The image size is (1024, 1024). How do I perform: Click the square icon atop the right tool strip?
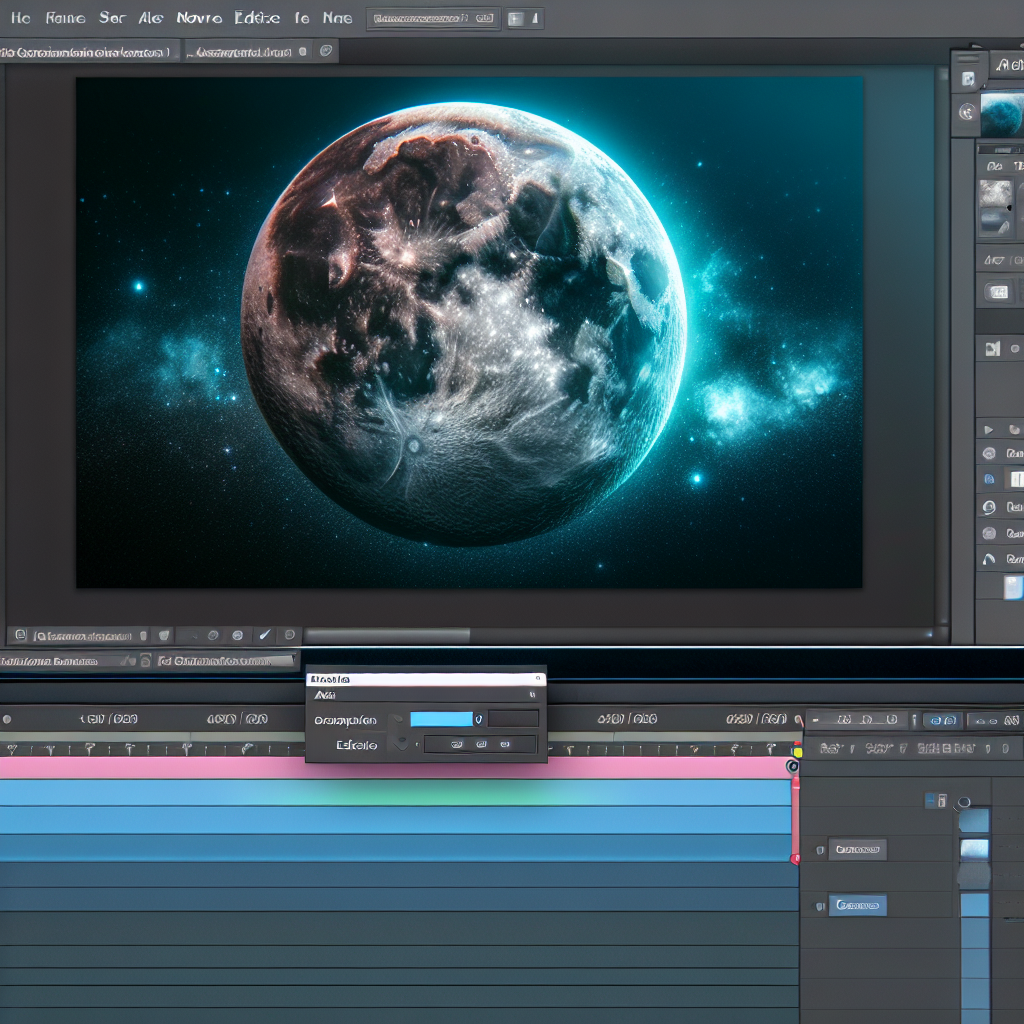tap(968, 80)
